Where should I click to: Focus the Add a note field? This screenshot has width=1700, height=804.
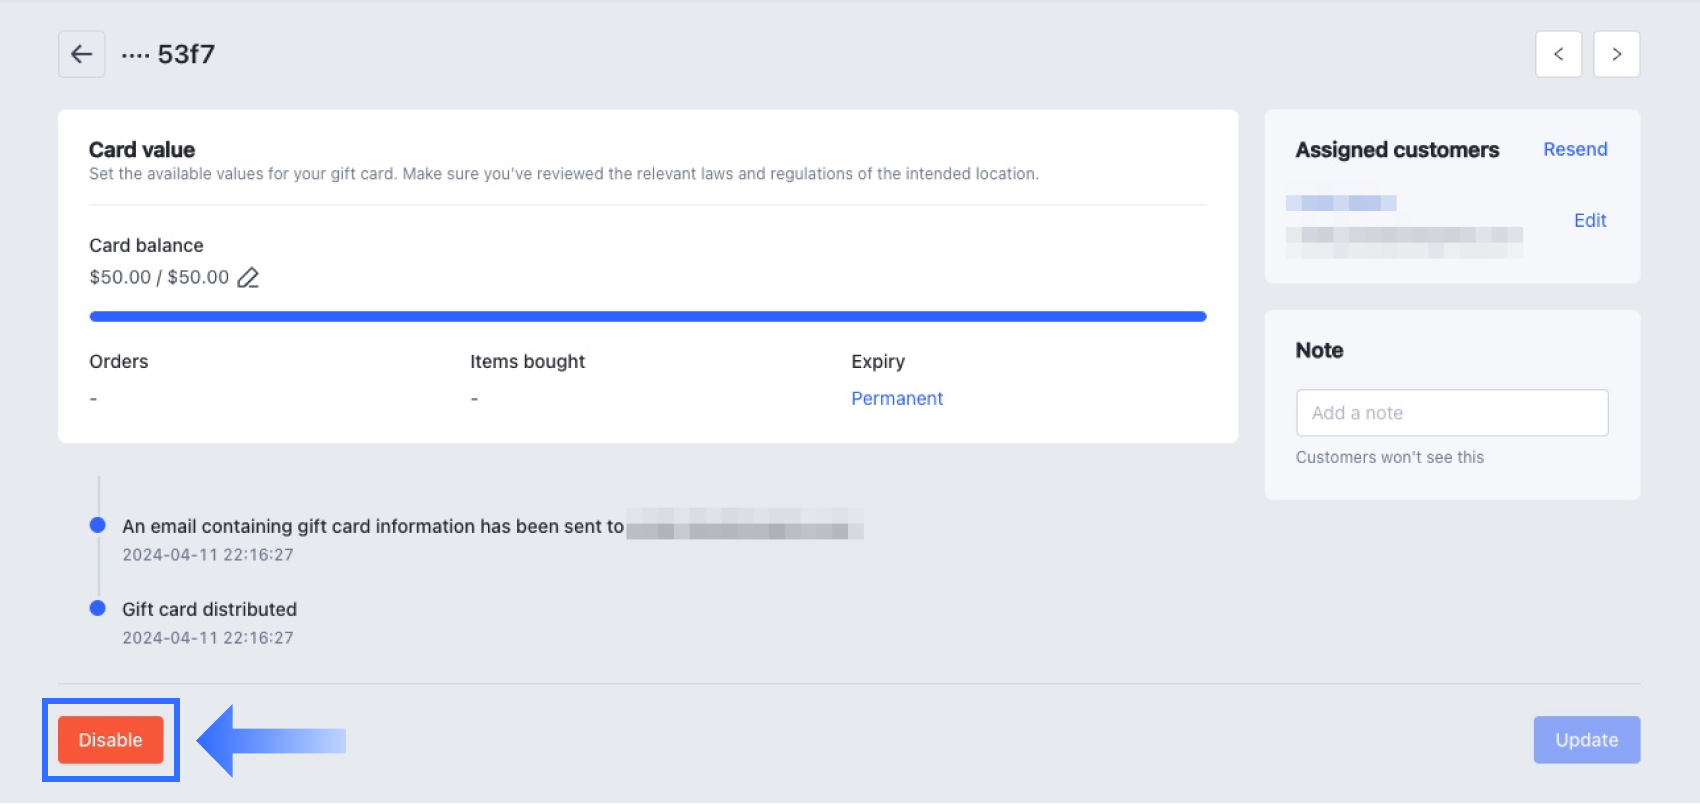coord(1452,413)
